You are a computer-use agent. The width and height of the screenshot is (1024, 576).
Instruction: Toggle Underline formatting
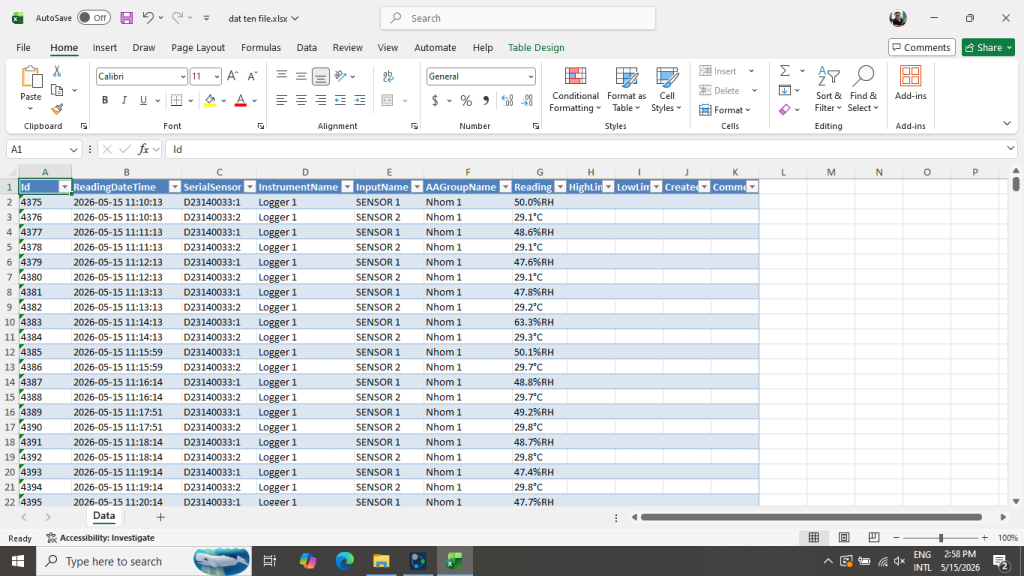tap(143, 101)
